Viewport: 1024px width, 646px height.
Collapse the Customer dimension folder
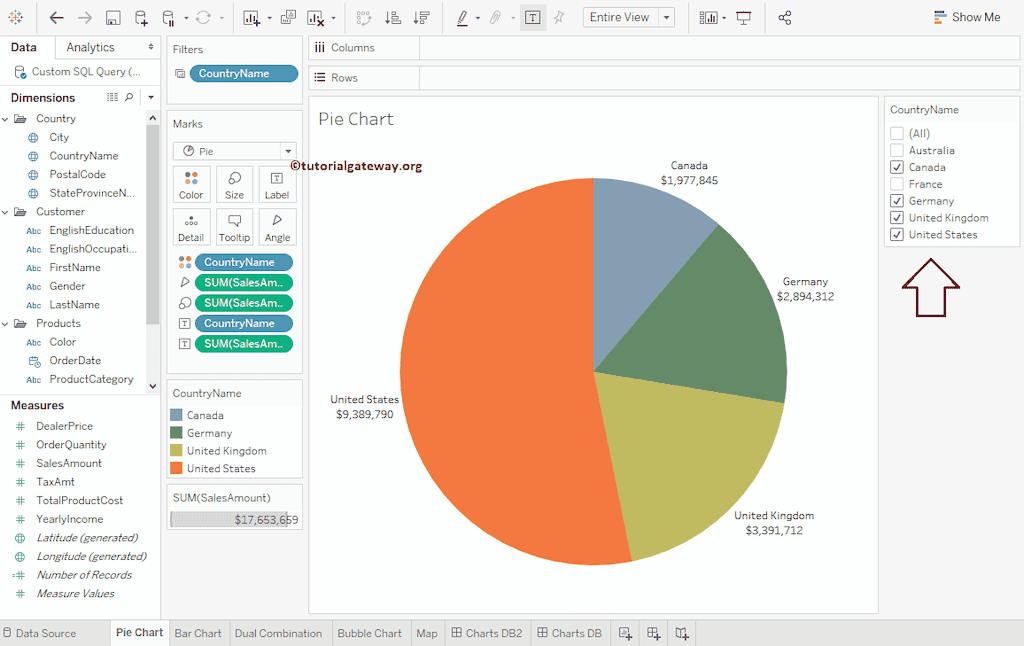(x=6, y=212)
